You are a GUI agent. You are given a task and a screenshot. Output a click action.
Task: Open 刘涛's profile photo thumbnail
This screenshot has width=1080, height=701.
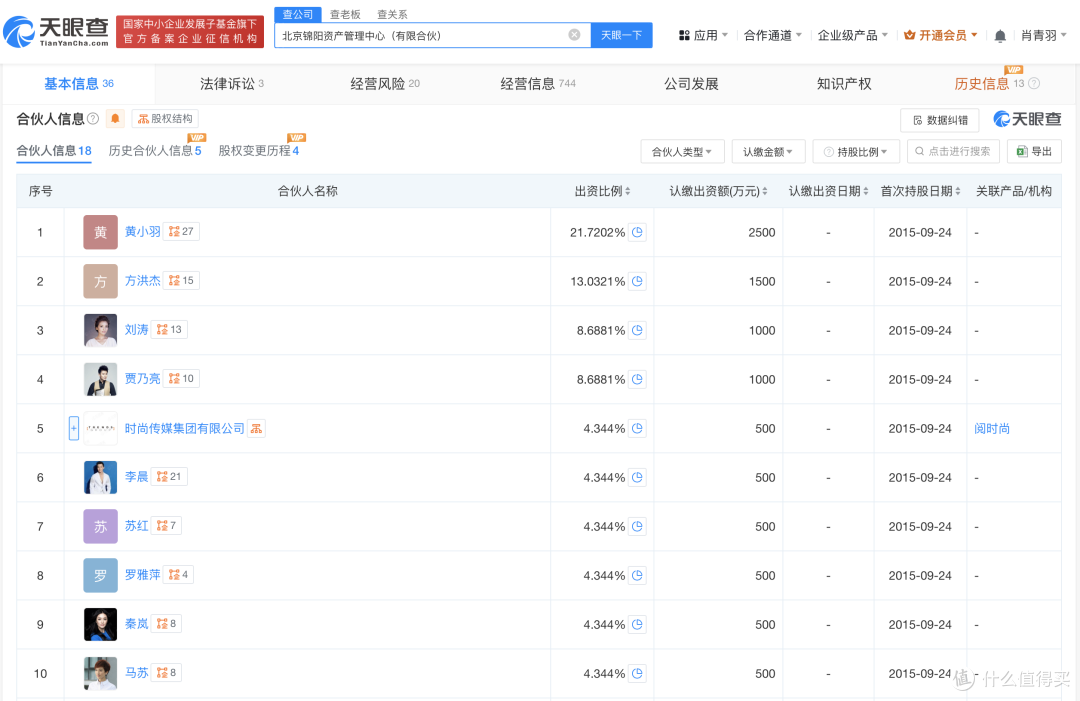(101, 330)
